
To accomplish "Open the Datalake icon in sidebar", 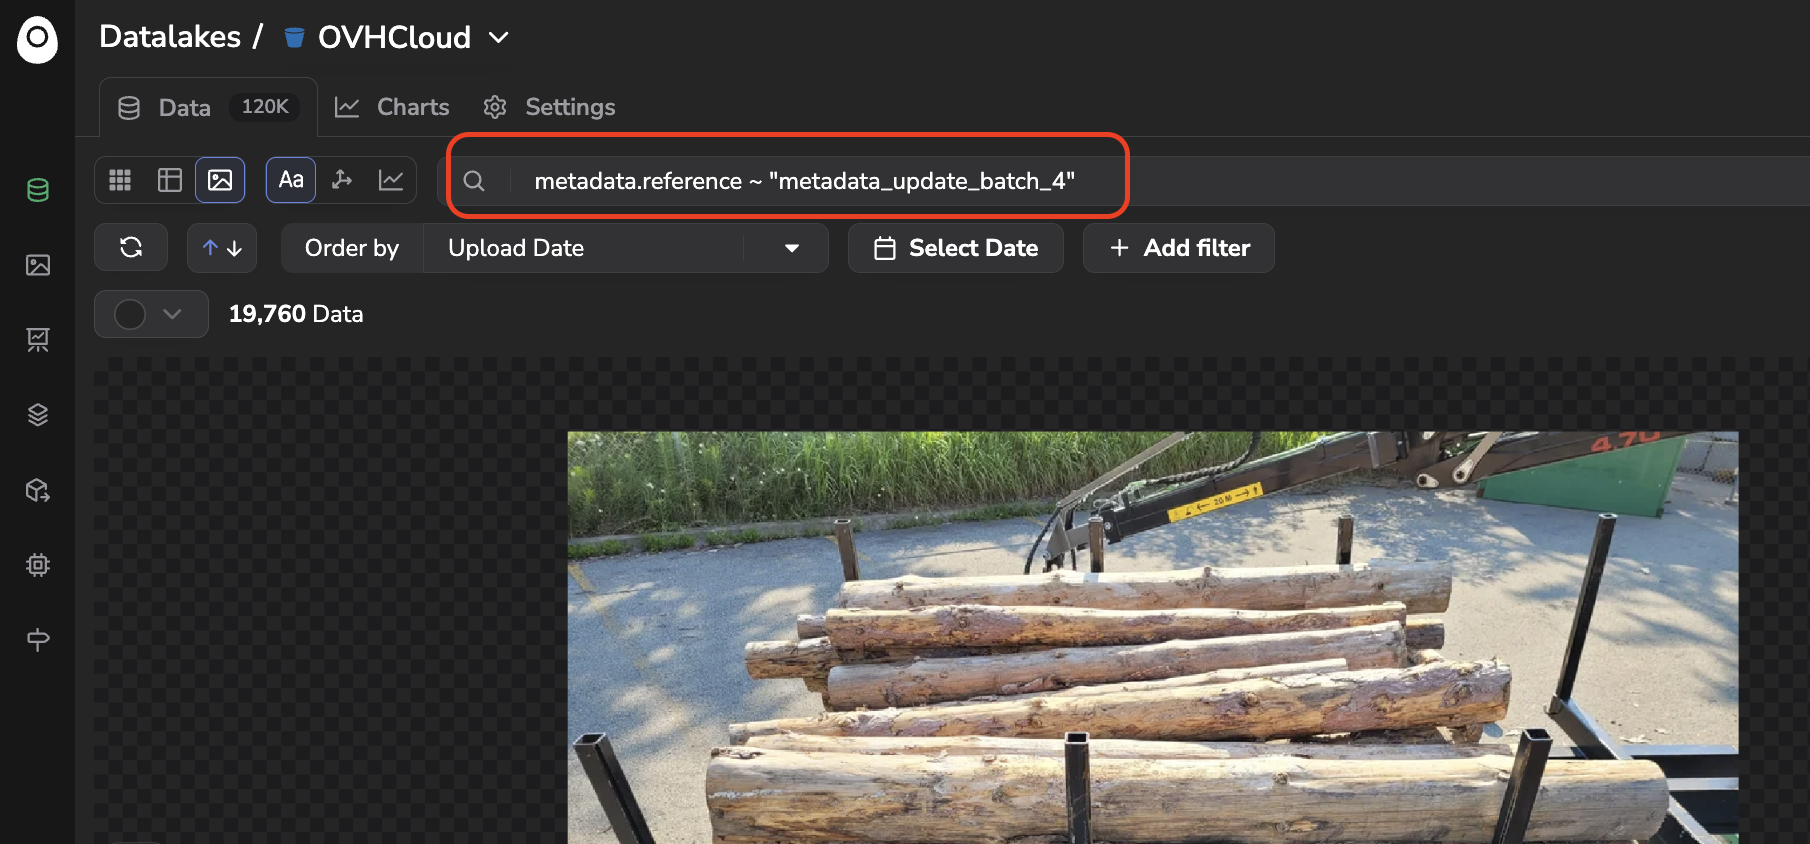I will (x=38, y=190).
